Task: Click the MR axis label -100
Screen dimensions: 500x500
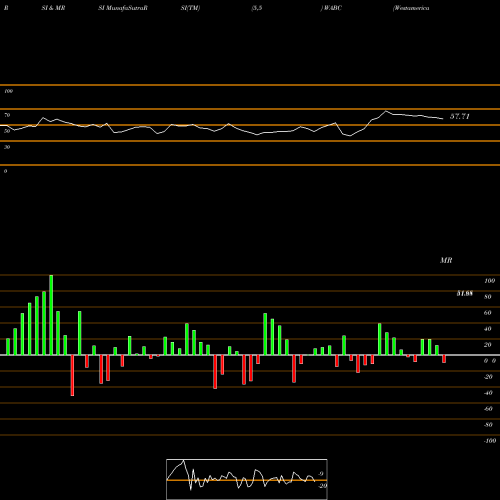Action: click(490, 441)
